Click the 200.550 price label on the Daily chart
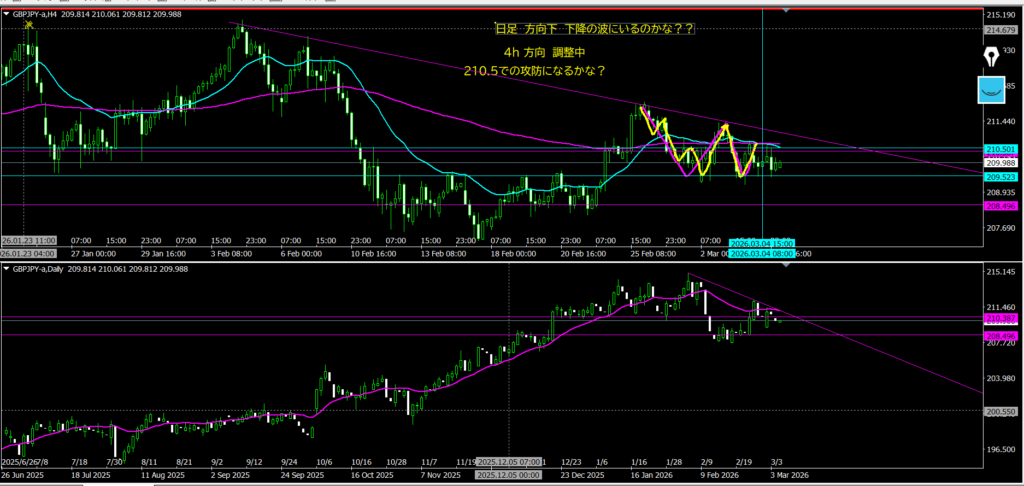The height and width of the screenshot is (486, 1024). [x=1001, y=411]
